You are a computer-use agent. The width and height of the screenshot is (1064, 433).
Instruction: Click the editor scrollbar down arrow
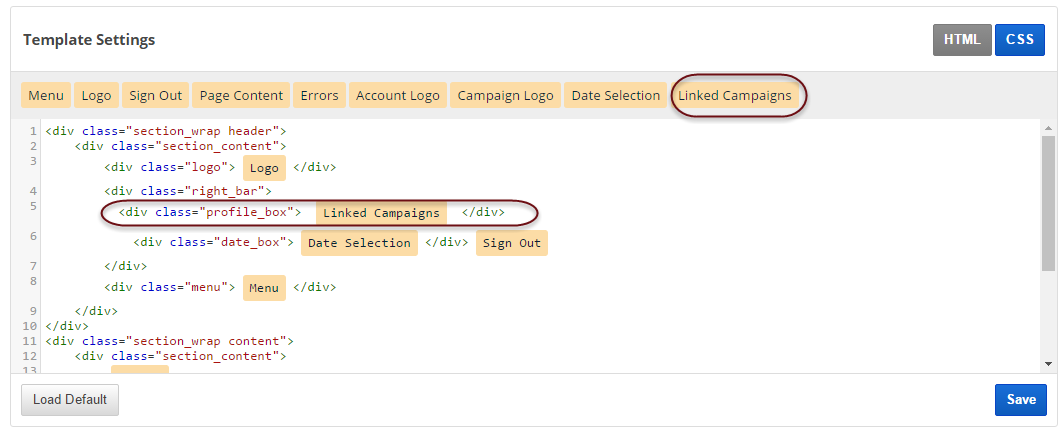pos(1048,363)
